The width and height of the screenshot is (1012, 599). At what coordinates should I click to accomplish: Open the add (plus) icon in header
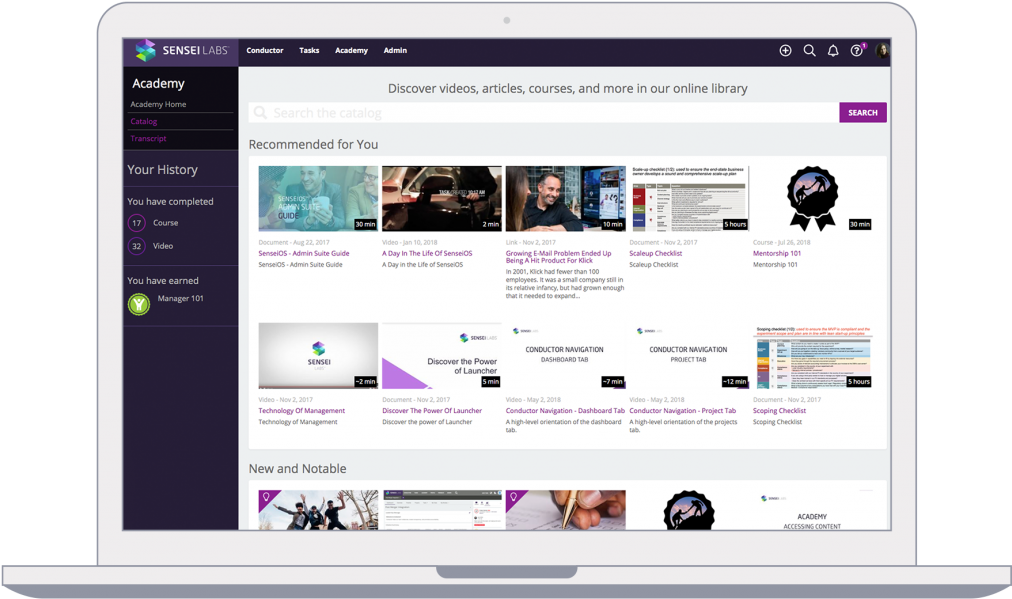tap(785, 50)
